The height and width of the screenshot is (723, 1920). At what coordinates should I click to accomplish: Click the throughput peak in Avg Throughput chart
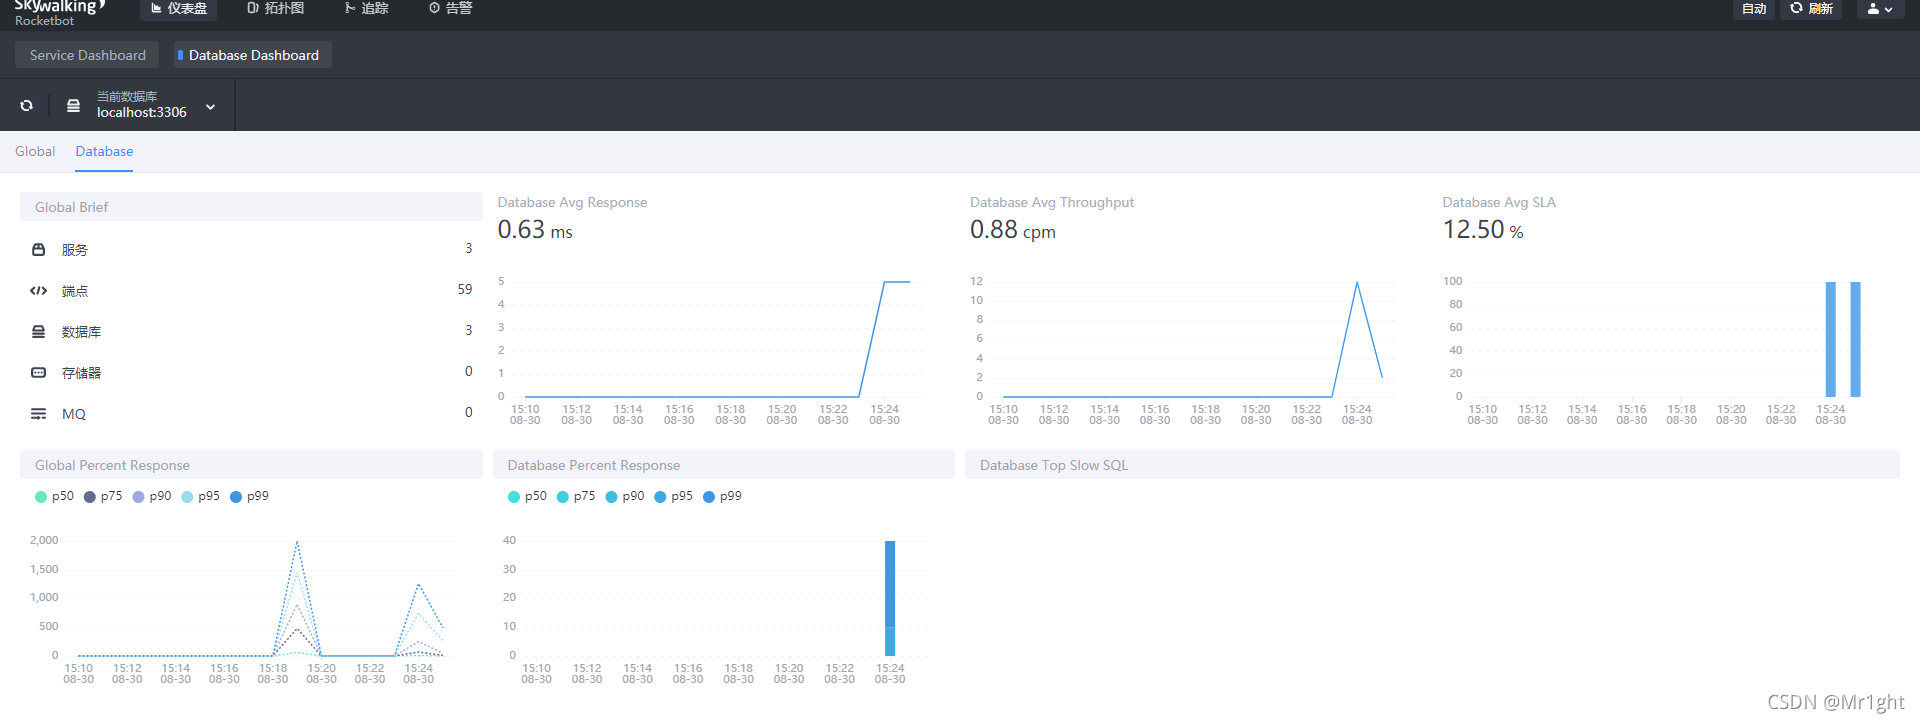(1357, 284)
